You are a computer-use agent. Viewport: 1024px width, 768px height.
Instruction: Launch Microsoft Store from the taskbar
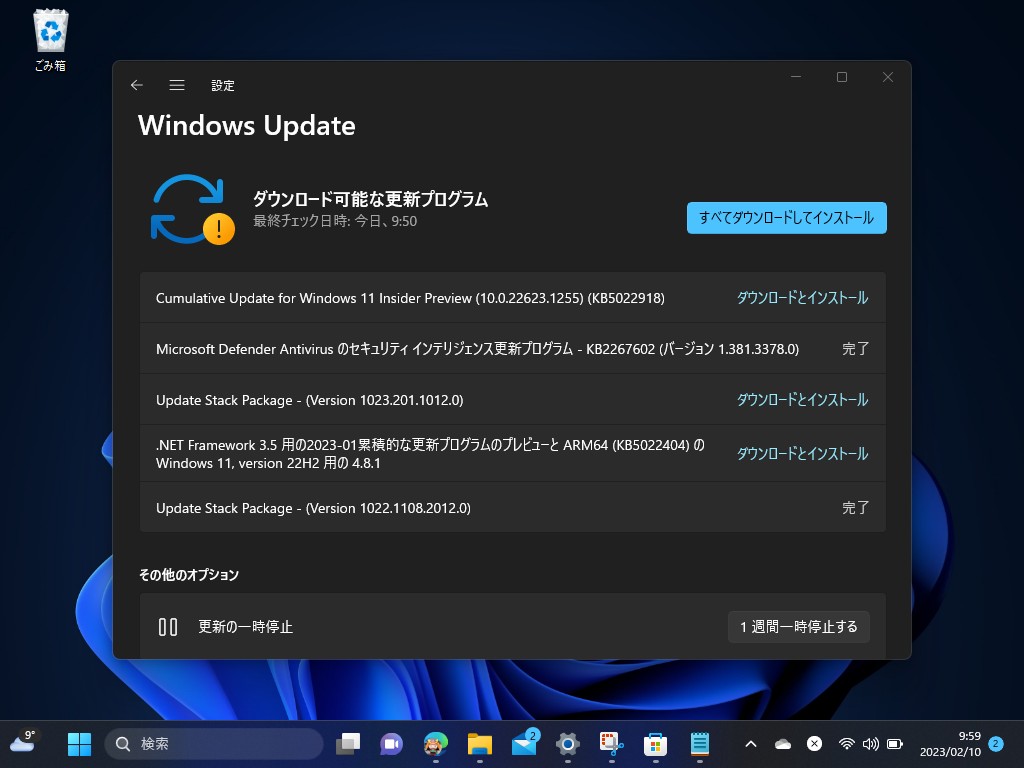656,744
